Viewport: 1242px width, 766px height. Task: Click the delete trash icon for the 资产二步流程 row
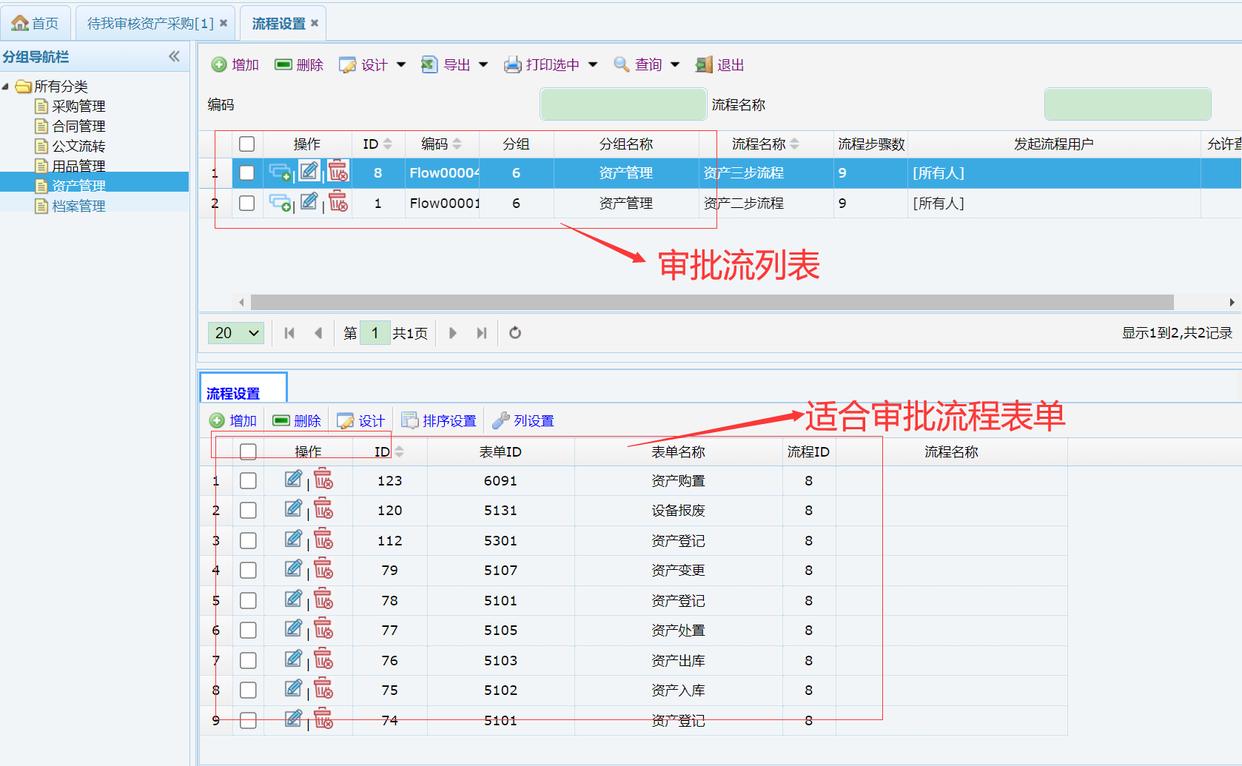[339, 202]
